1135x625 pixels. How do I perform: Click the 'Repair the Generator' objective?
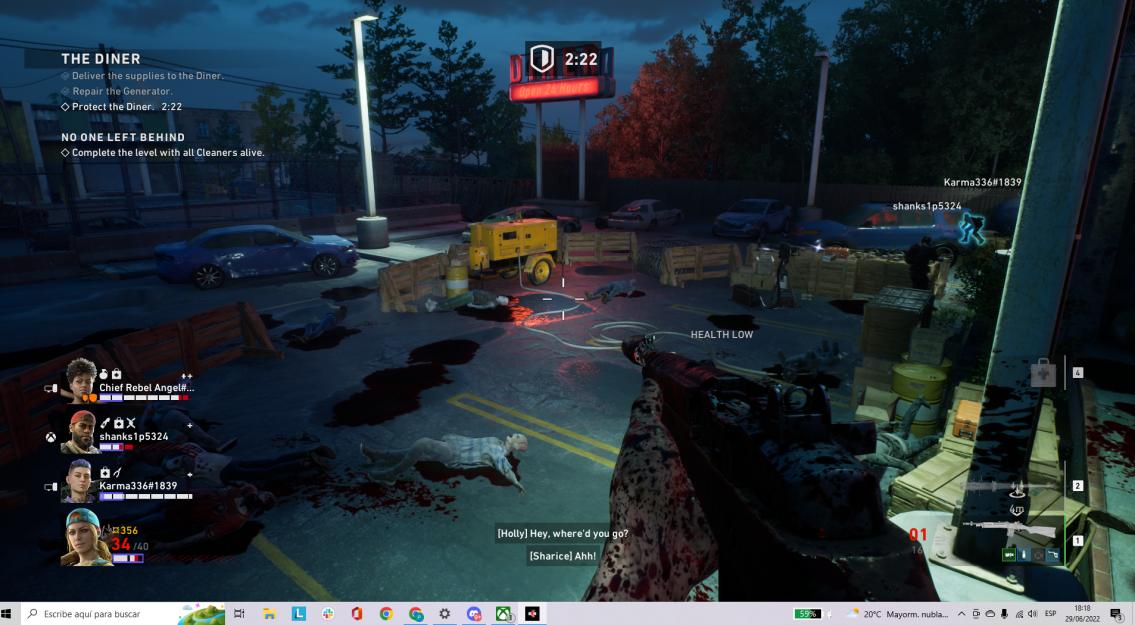point(117,91)
